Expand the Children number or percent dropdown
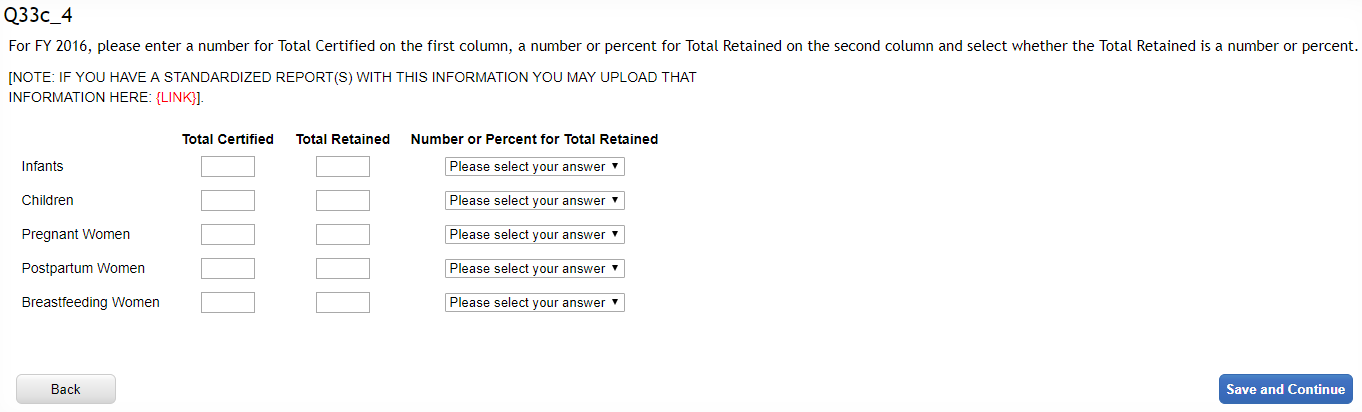The height and width of the screenshot is (412, 1362). tap(534, 201)
